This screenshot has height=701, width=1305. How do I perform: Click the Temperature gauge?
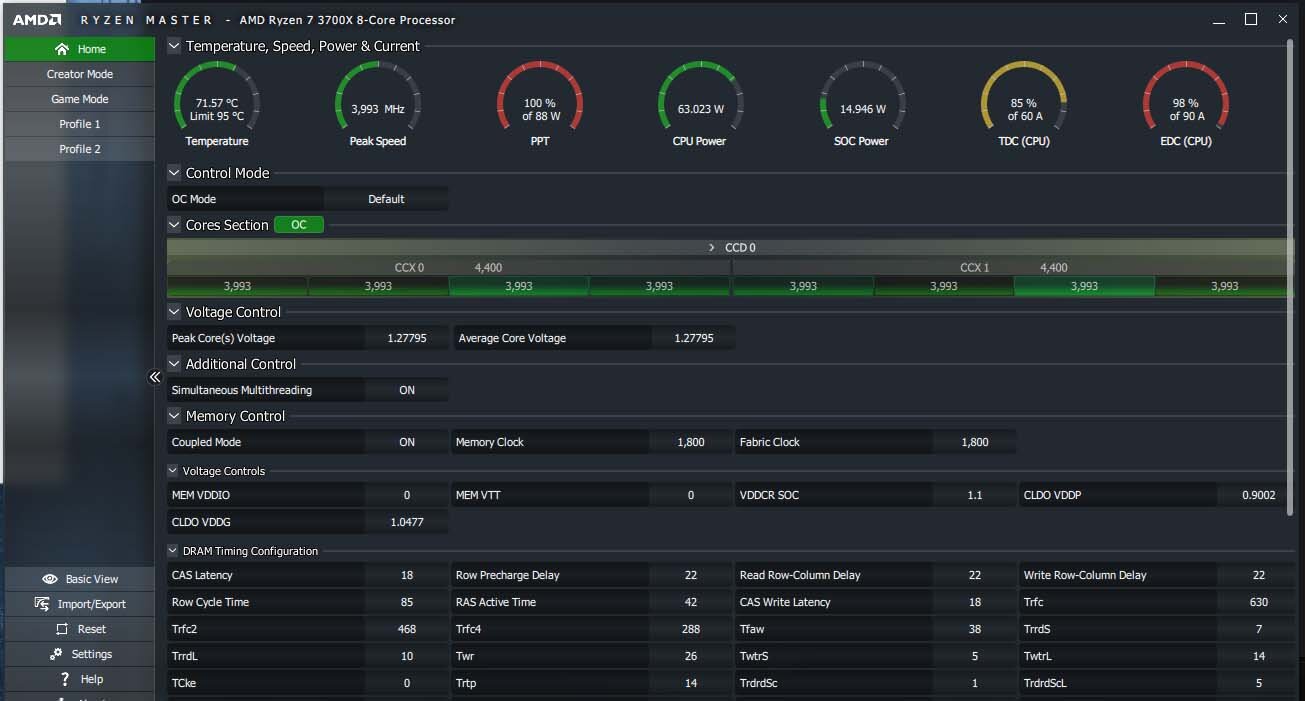[x=217, y=104]
